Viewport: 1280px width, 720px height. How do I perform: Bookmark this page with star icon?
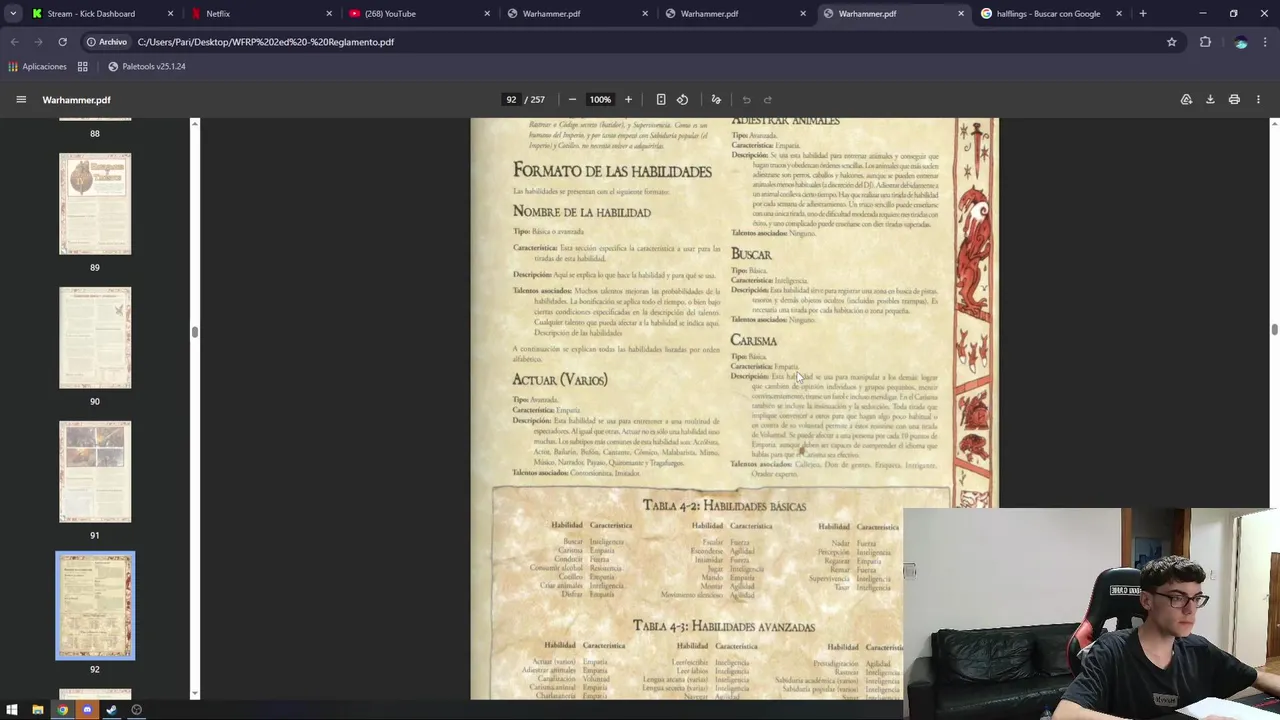click(x=1171, y=42)
